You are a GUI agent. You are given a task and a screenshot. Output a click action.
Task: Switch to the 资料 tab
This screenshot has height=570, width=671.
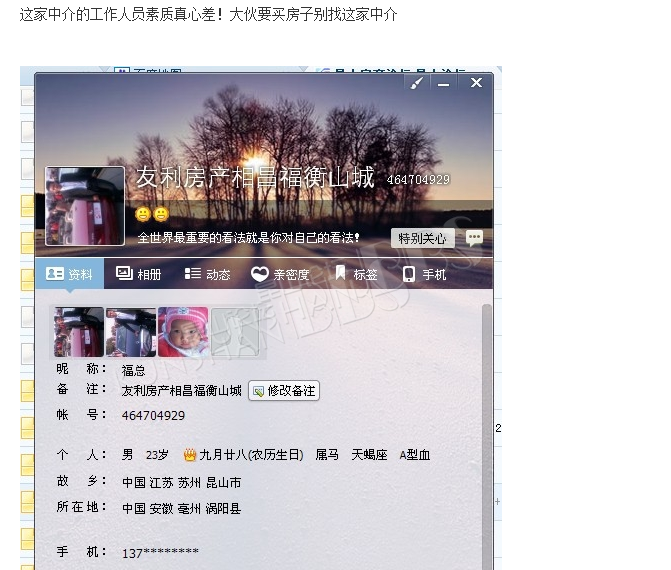(x=69, y=274)
